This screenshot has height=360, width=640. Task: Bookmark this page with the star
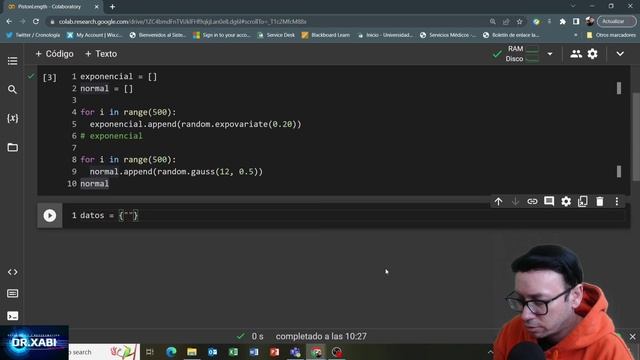click(520, 22)
